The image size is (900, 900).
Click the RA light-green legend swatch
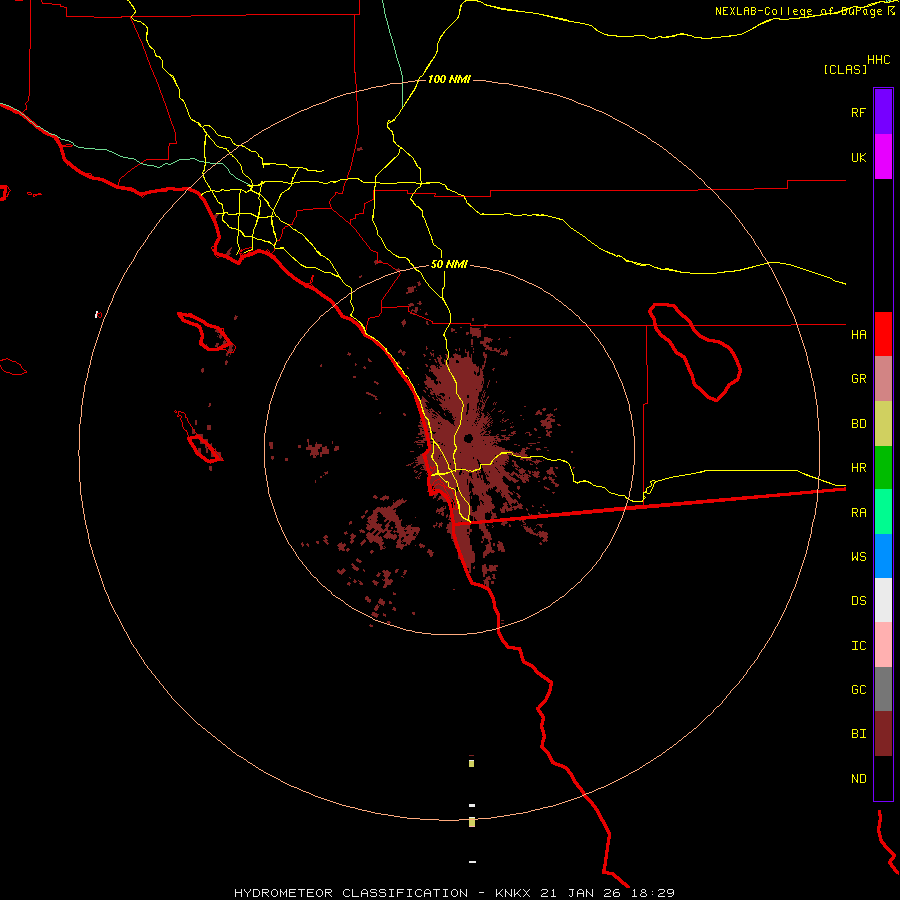tap(883, 512)
